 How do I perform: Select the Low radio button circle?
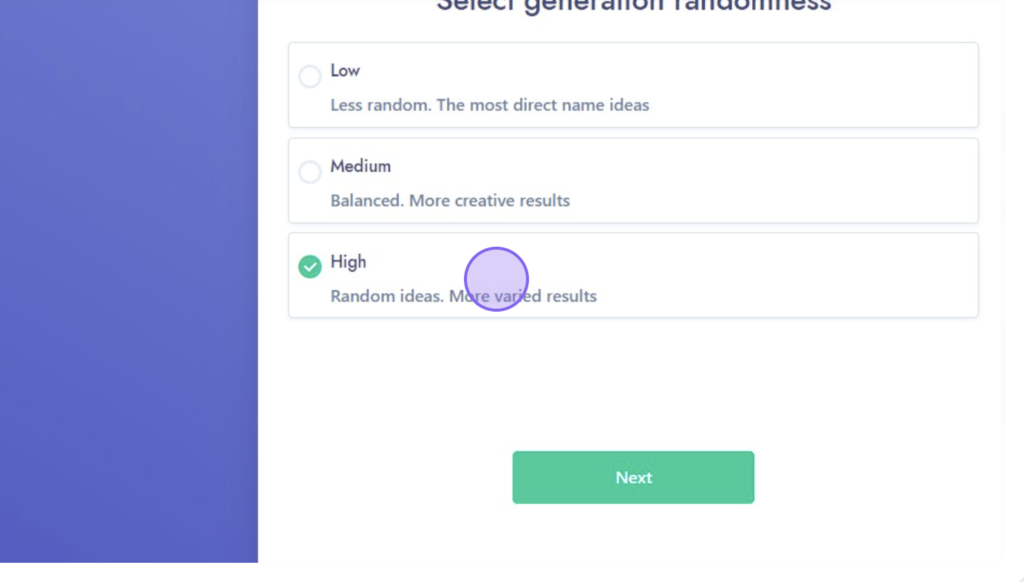point(310,76)
